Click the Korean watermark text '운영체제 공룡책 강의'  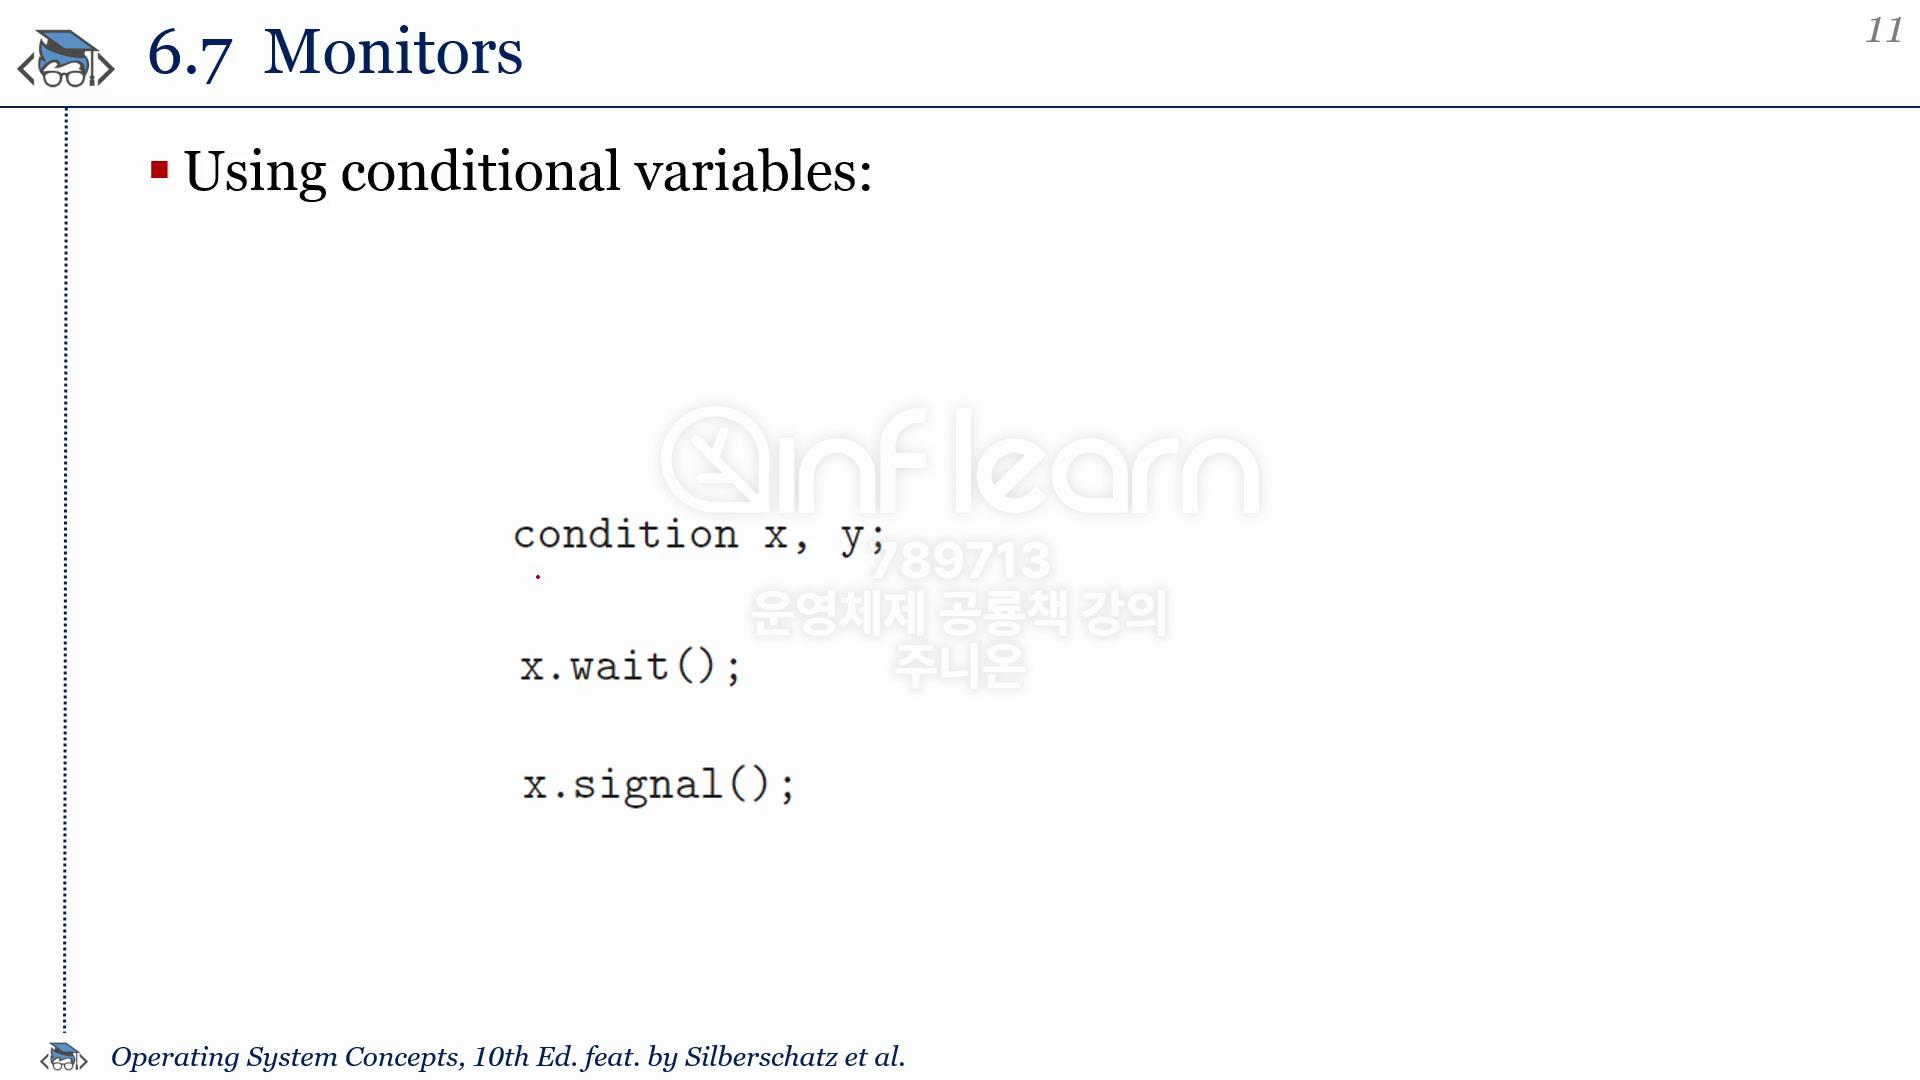coord(960,612)
